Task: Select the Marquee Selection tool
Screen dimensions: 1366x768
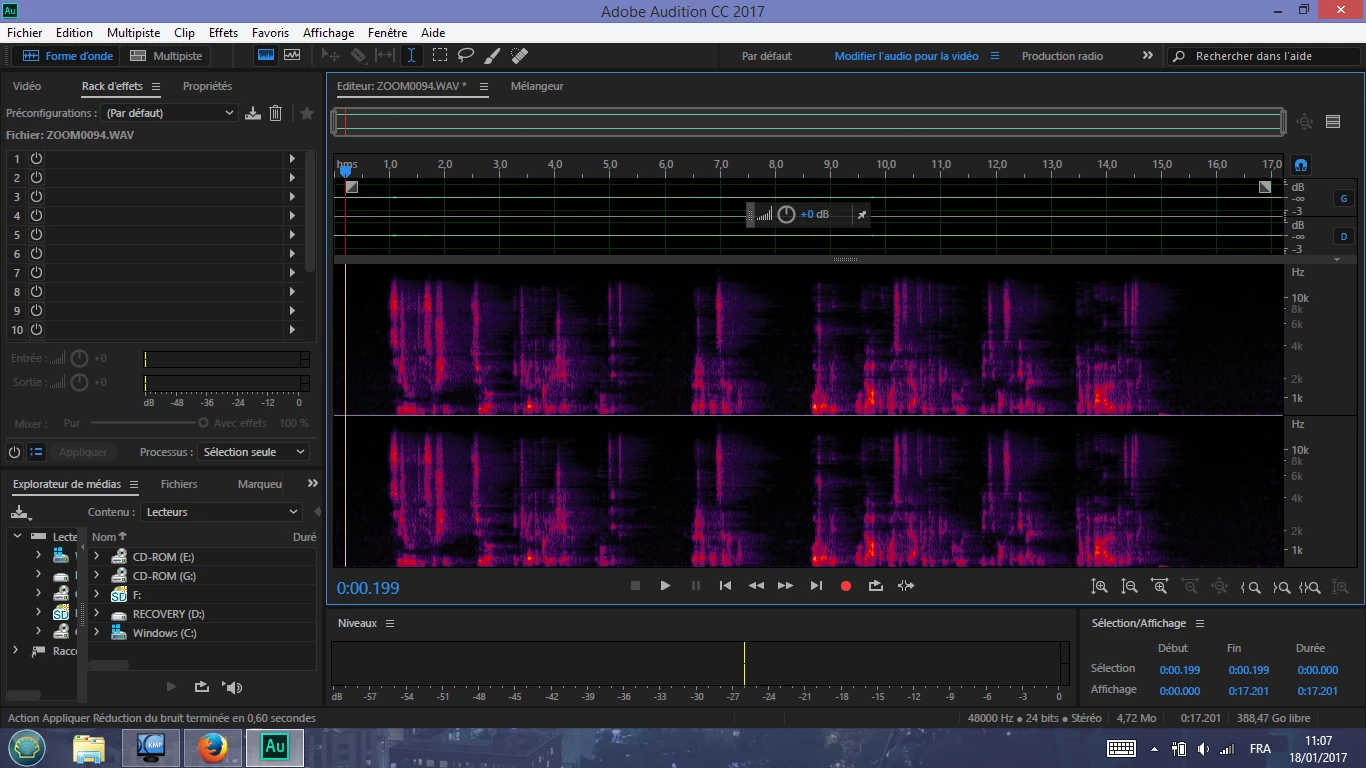Action: (x=439, y=56)
